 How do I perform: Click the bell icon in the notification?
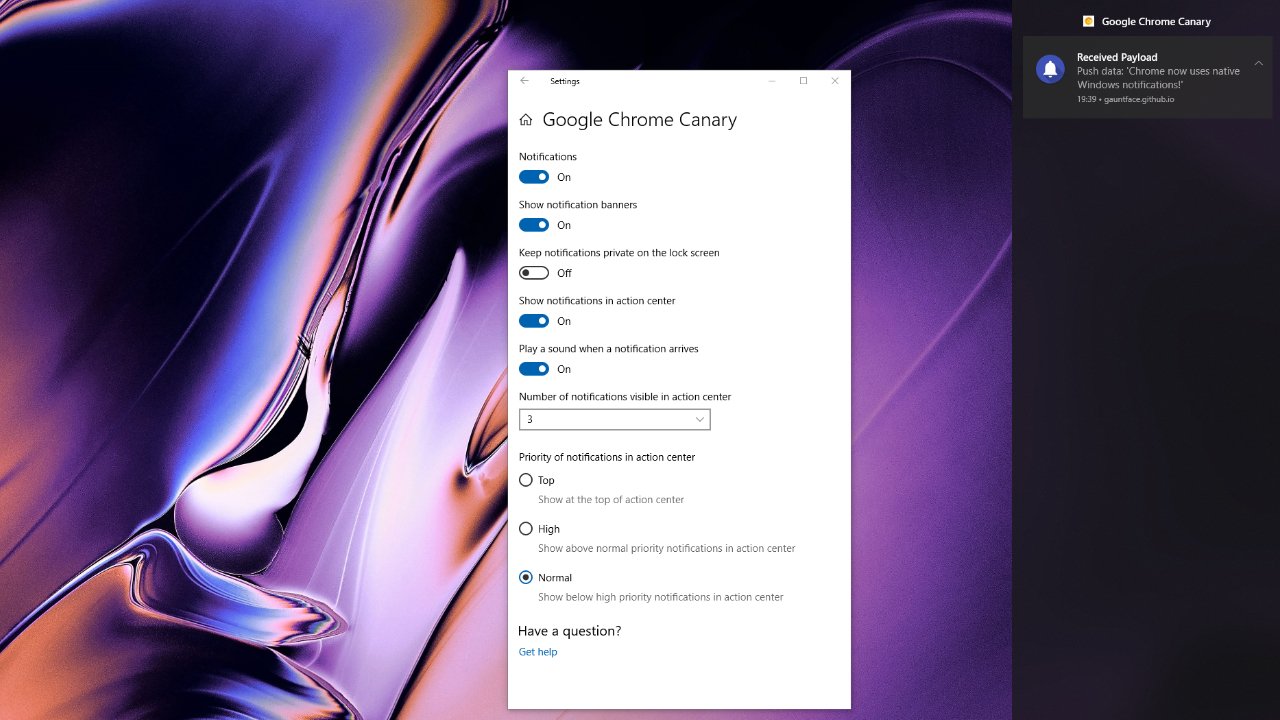pos(1050,69)
